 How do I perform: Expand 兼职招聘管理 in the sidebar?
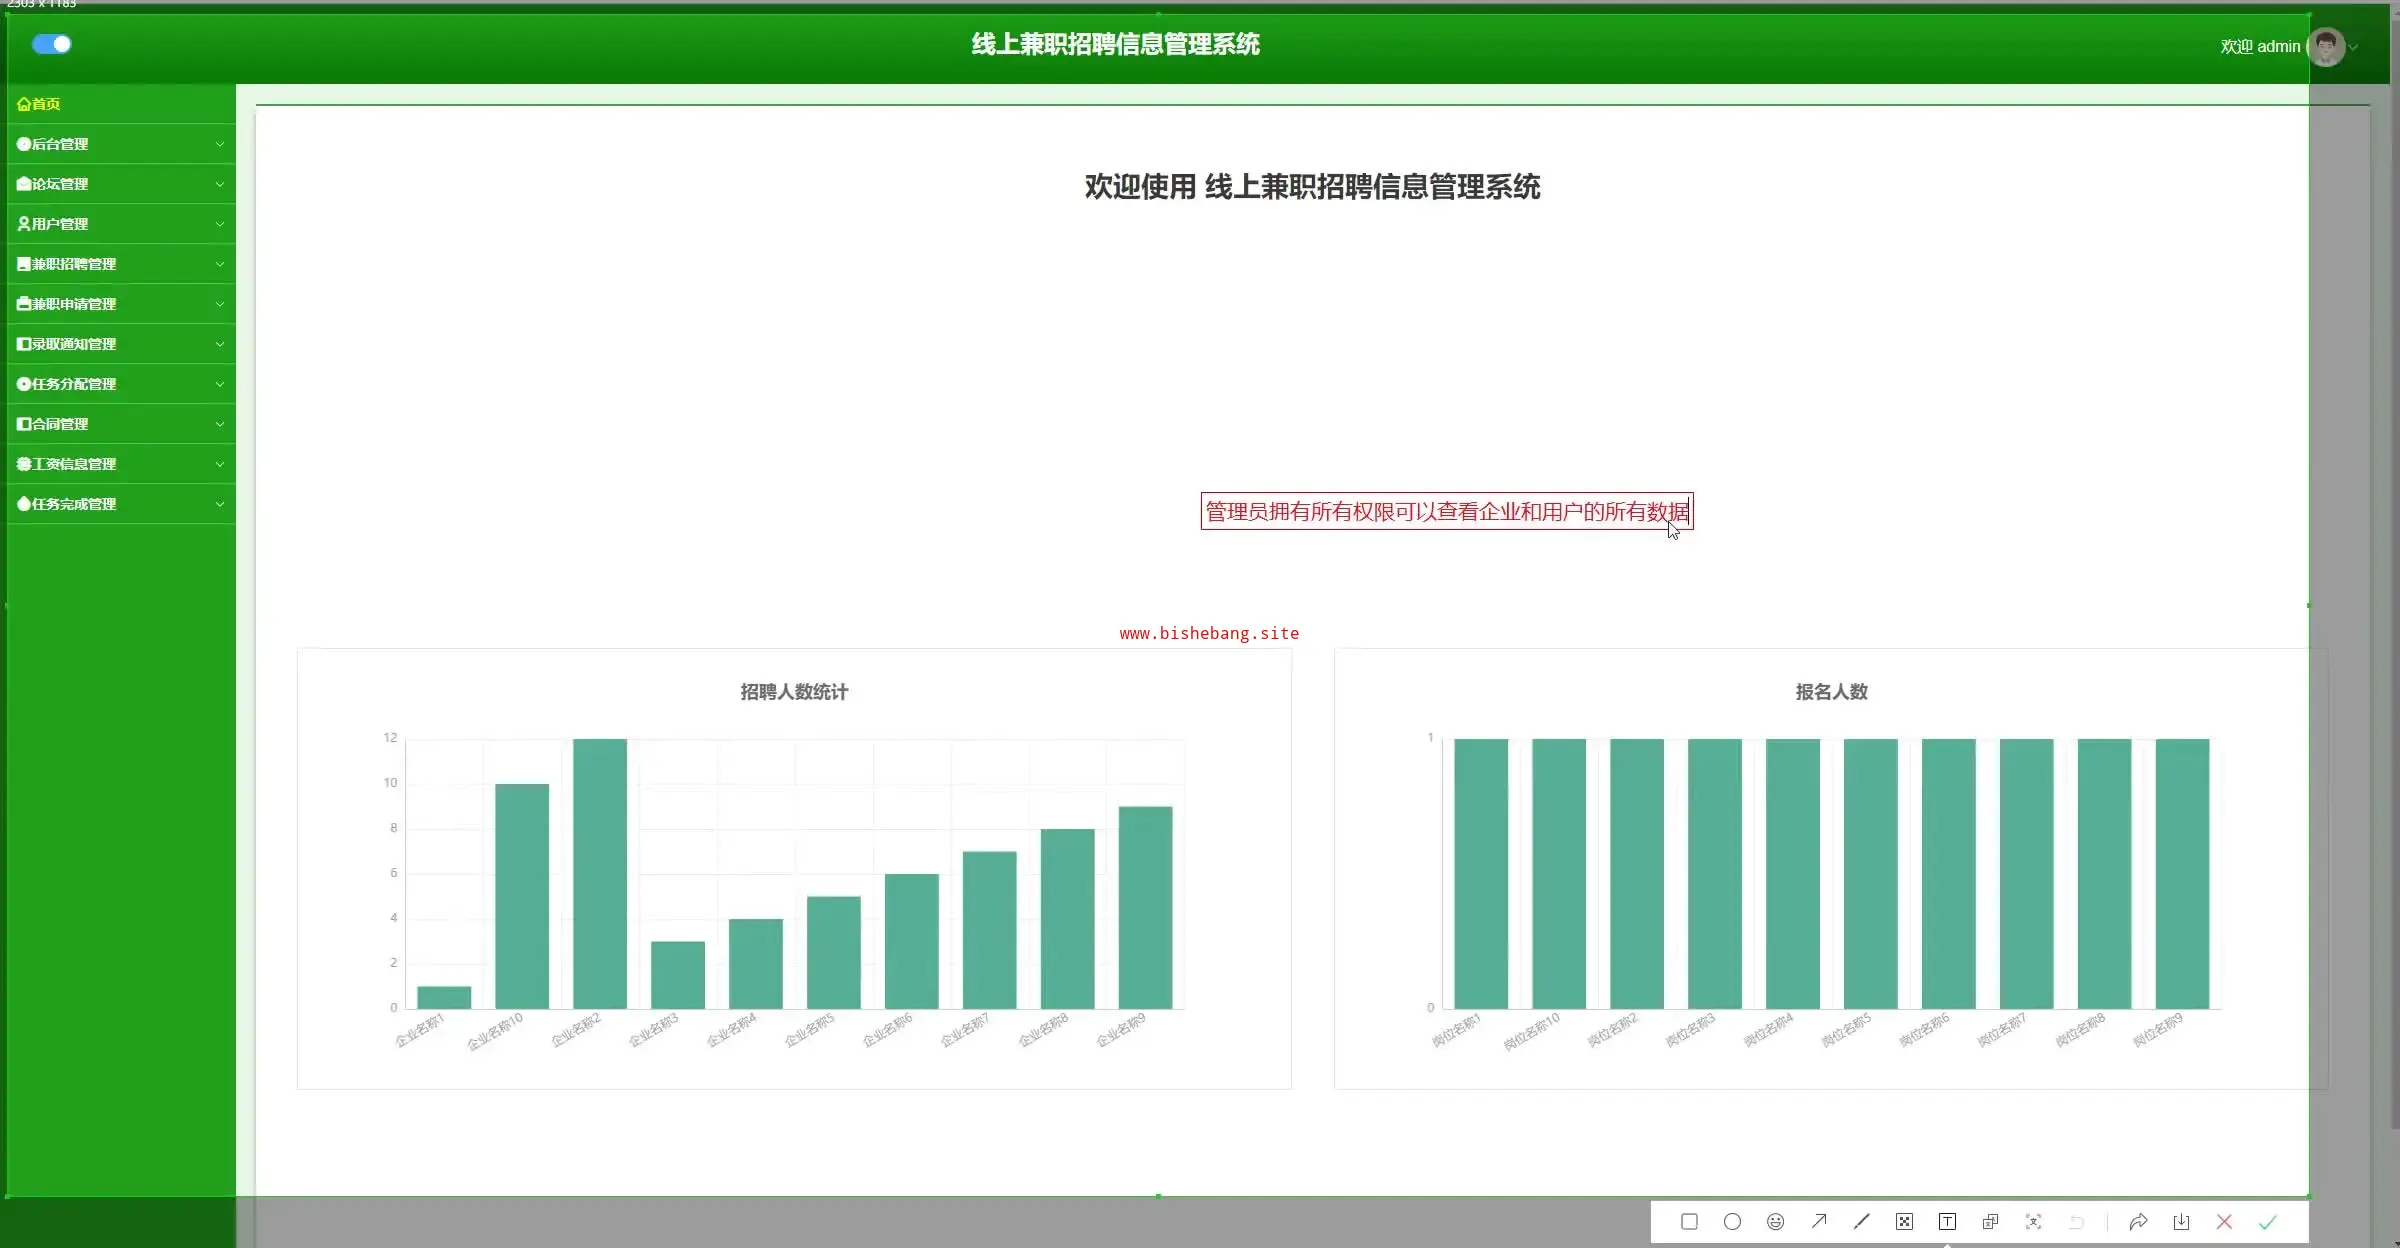click(120, 264)
